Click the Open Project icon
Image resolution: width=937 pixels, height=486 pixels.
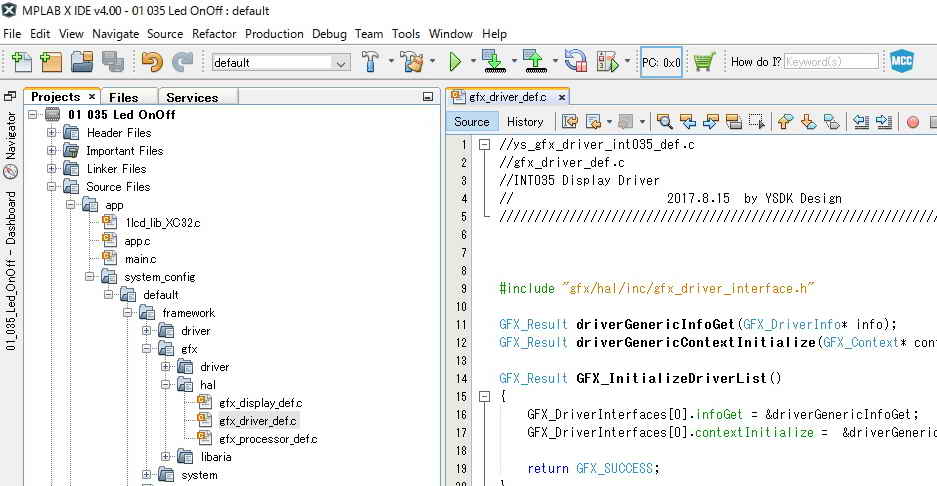81,62
